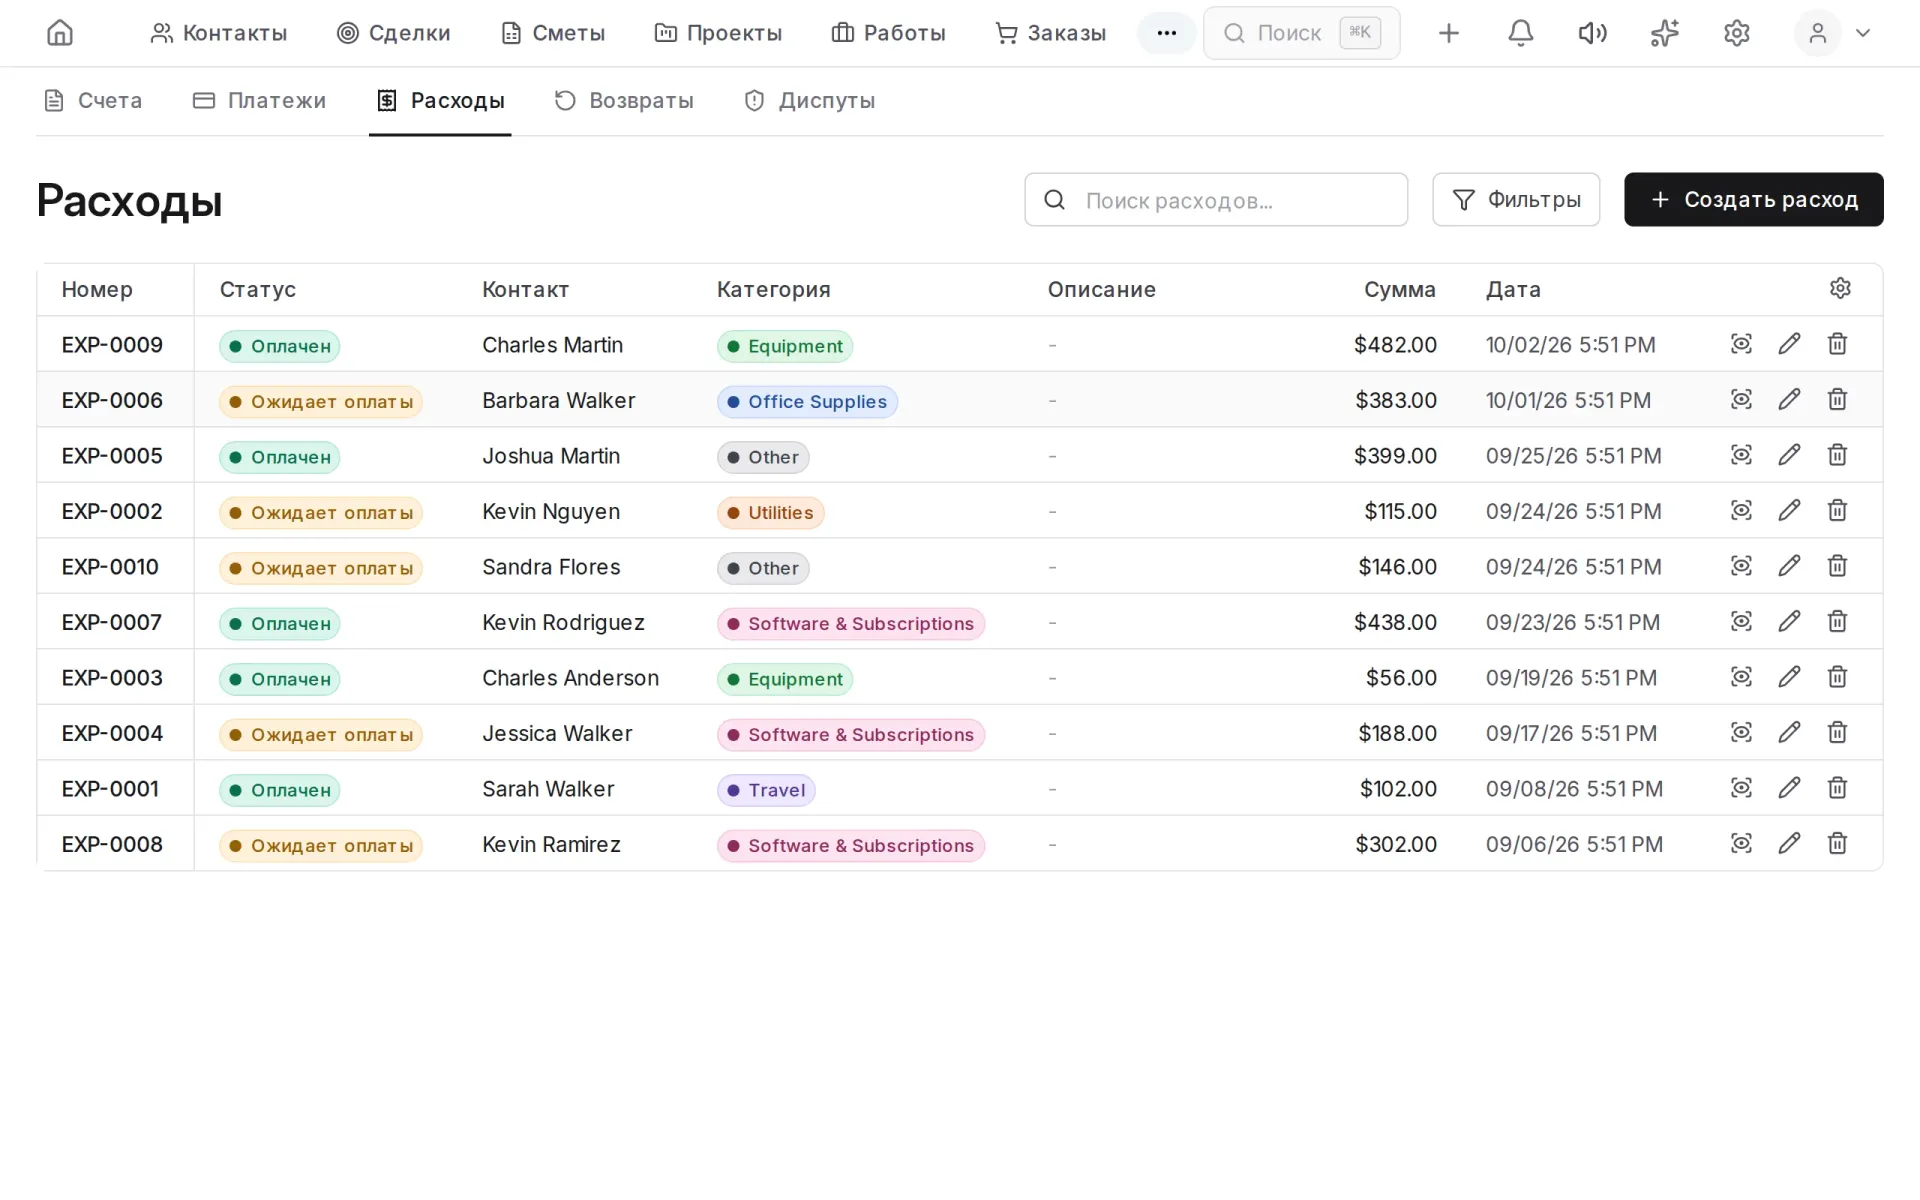View details of expense EXP-0010
Image resolution: width=1920 pixels, height=1200 pixels.
[1741, 566]
